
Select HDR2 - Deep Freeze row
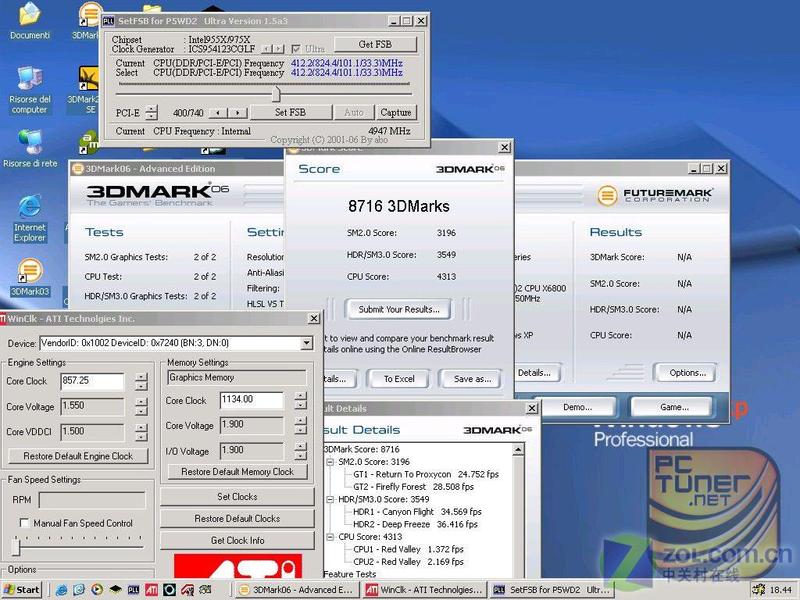(416, 524)
